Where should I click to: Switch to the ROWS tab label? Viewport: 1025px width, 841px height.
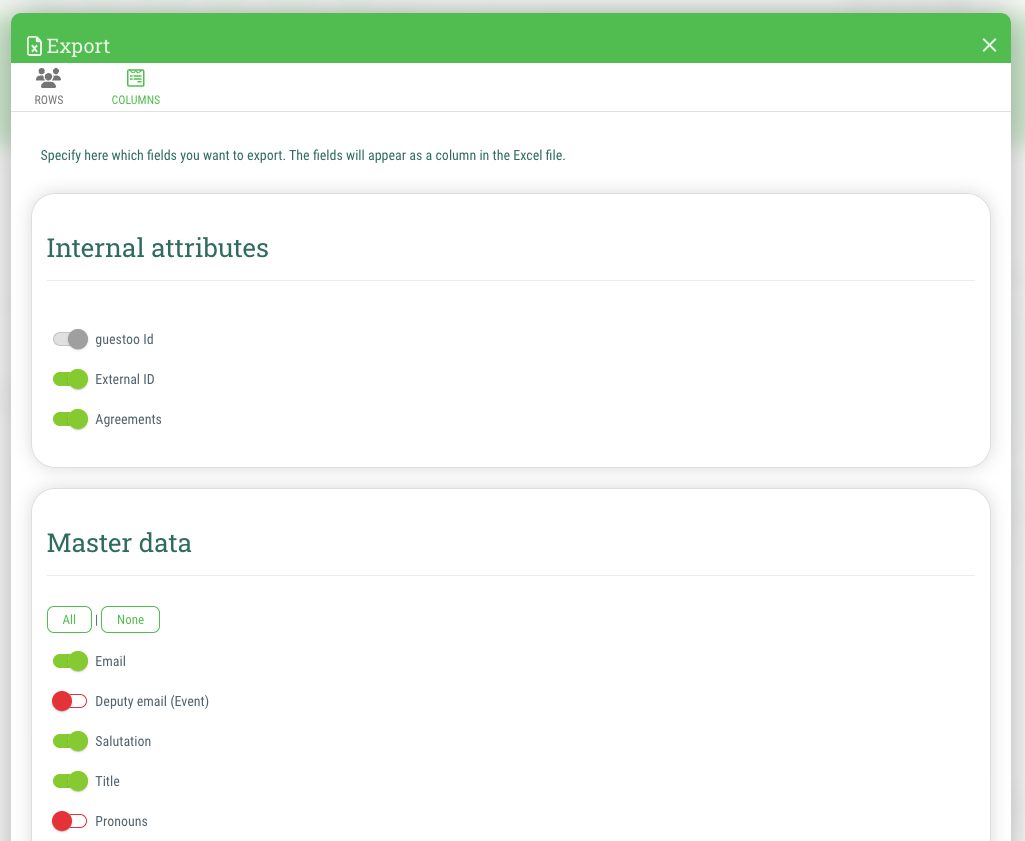coord(49,100)
